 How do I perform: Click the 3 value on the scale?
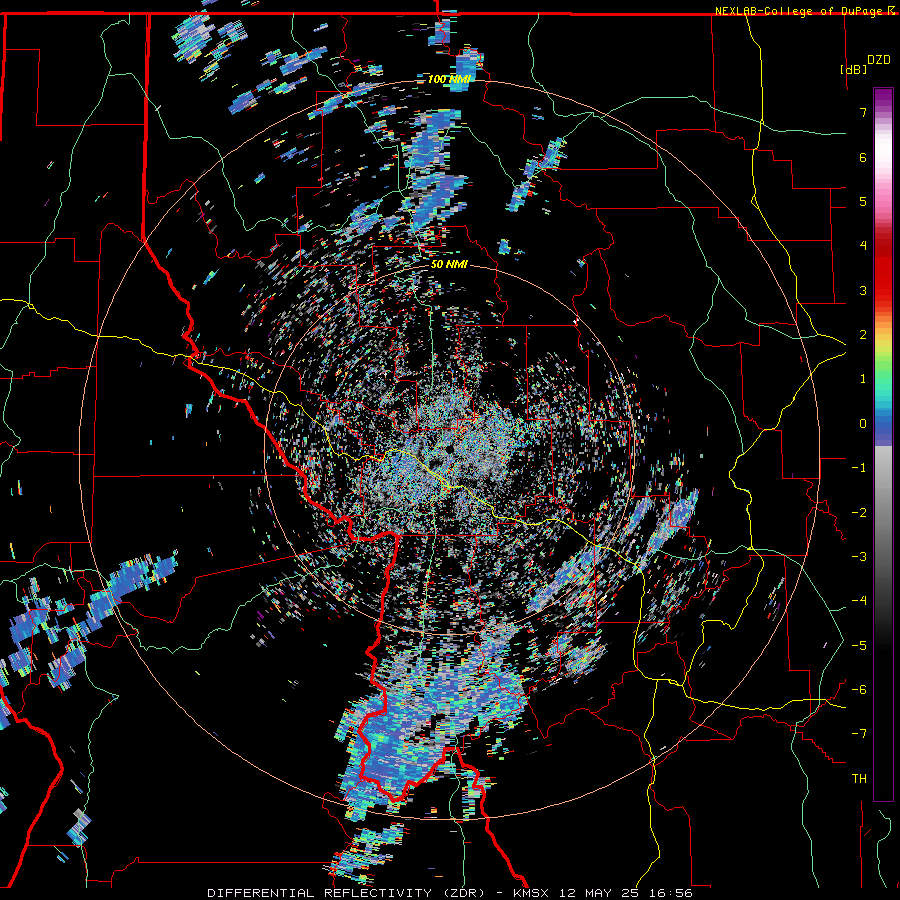pyautogui.click(x=863, y=290)
